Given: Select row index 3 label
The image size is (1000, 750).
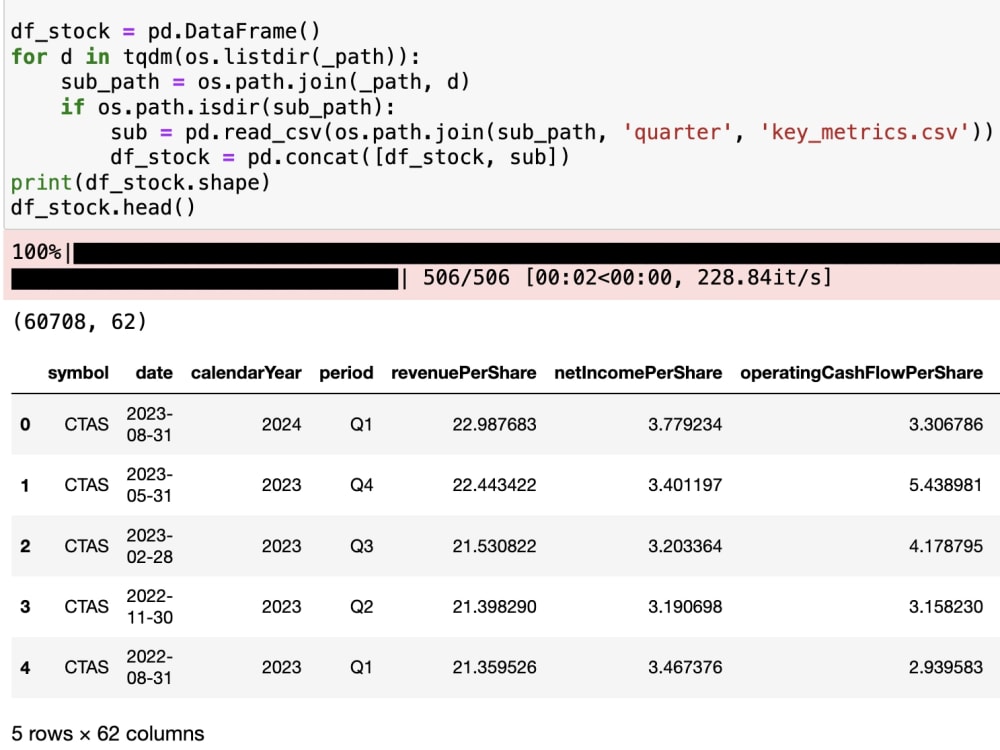Looking at the screenshot, I should click(25, 607).
